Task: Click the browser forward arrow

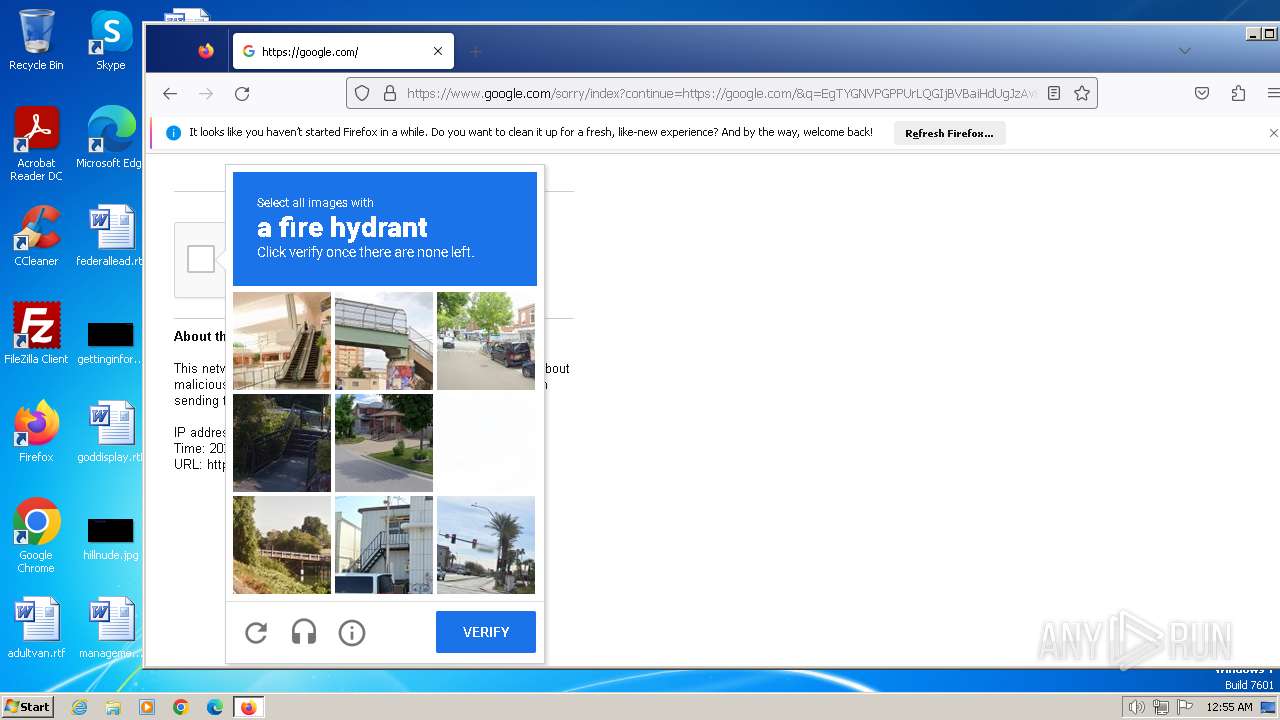Action: pos(206,93)
